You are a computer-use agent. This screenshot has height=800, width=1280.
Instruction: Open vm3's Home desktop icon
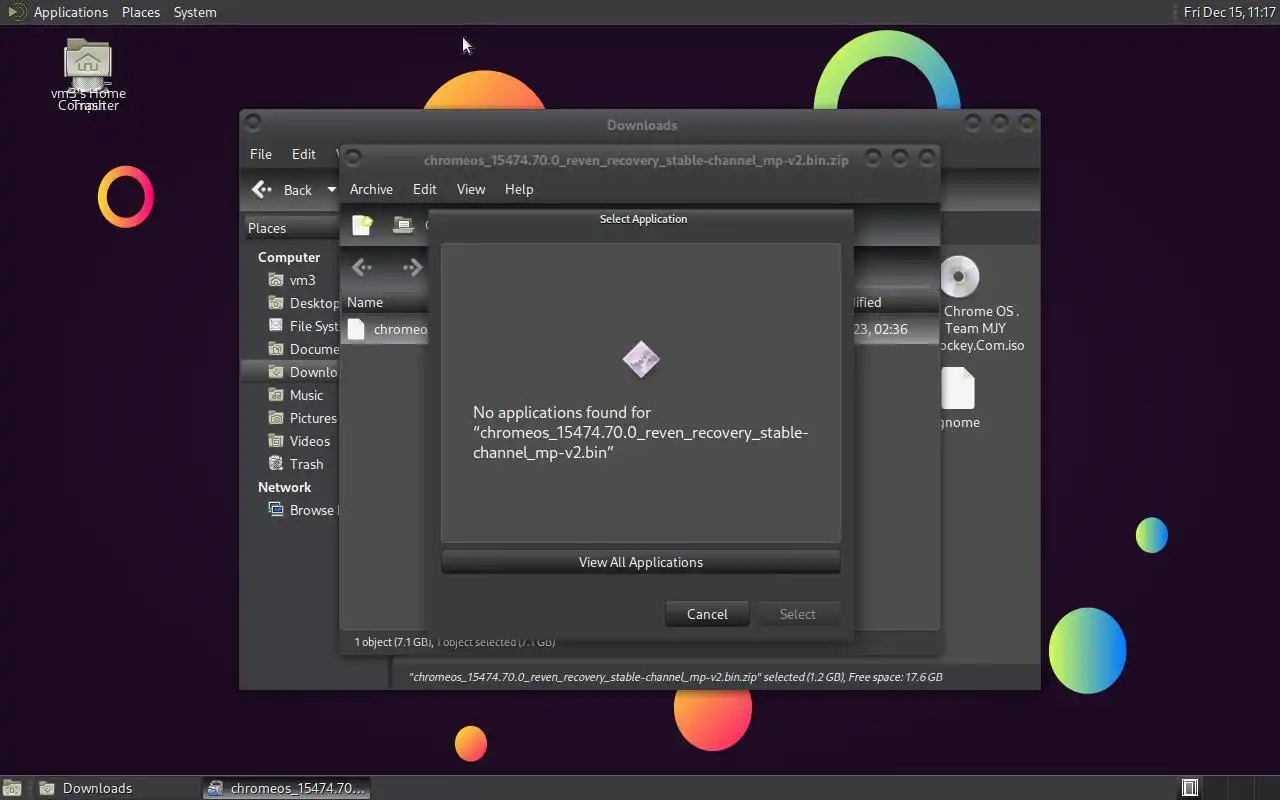88,62
